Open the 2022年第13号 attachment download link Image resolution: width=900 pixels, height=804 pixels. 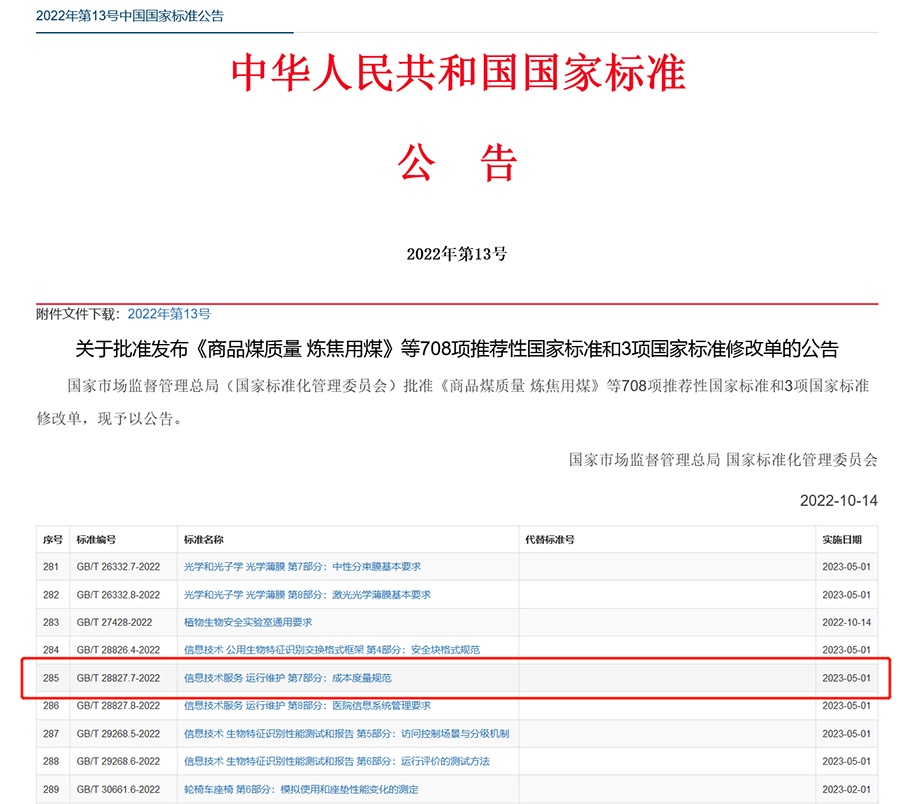point(169,314)
